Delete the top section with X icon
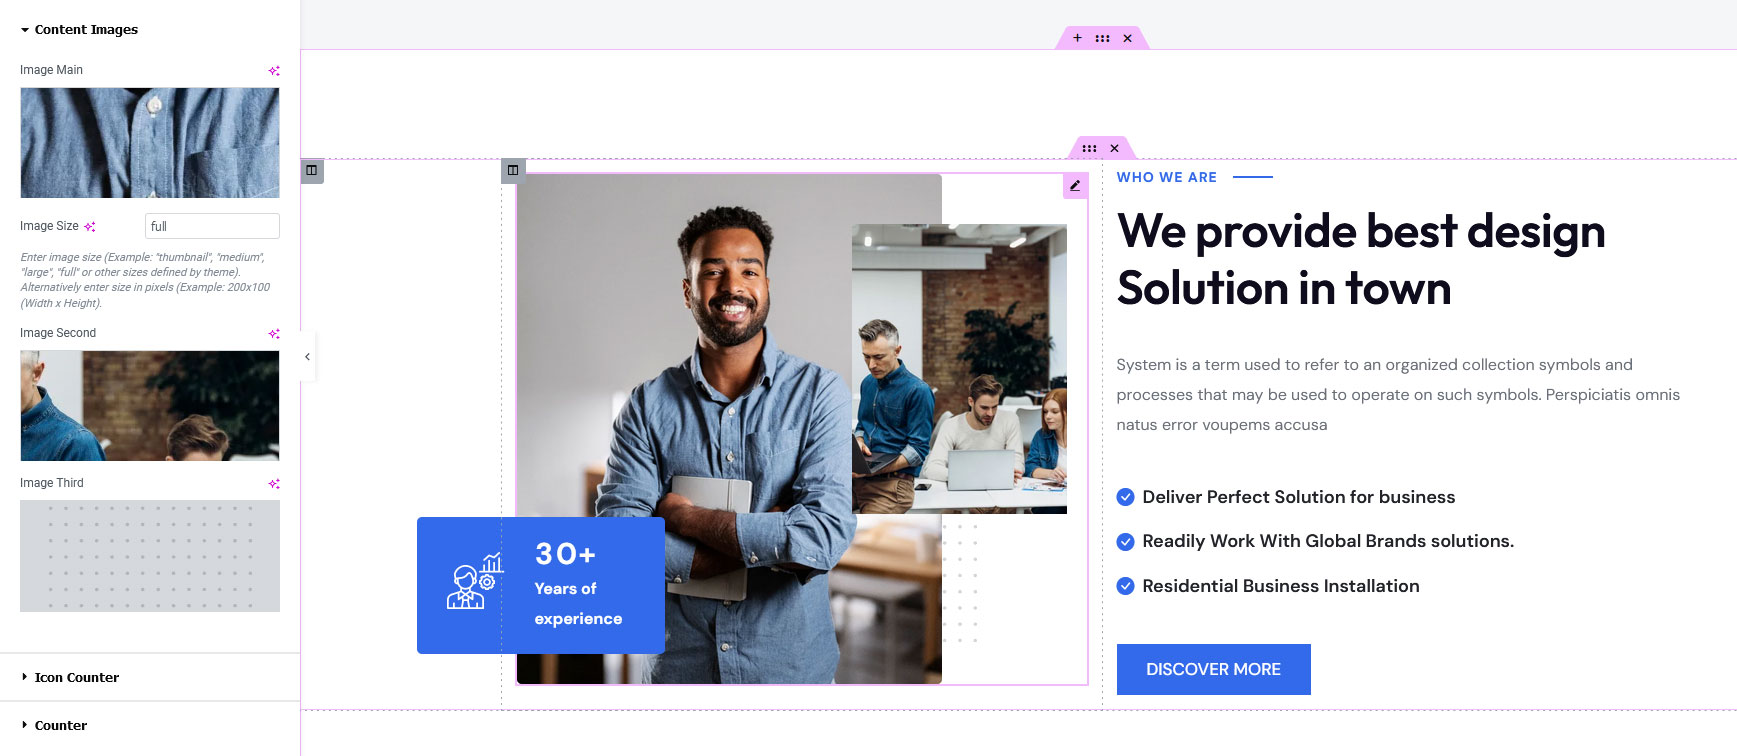 1127,38
